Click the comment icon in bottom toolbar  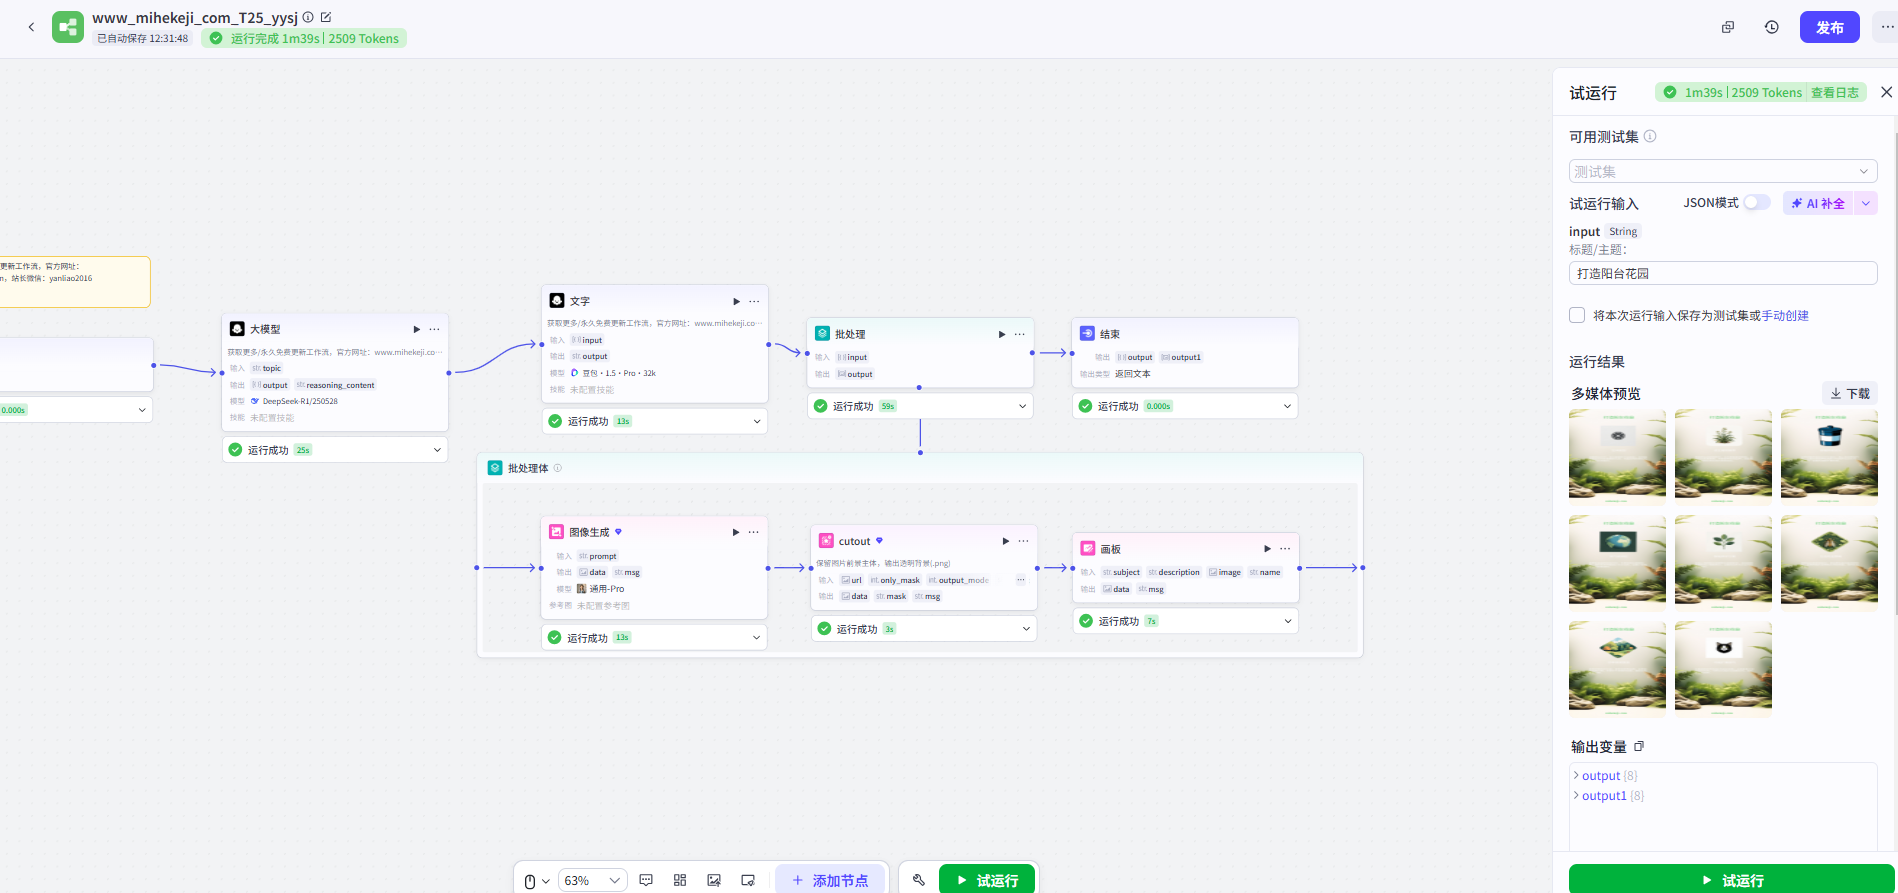pyautogui.click(x=646, y=880)
